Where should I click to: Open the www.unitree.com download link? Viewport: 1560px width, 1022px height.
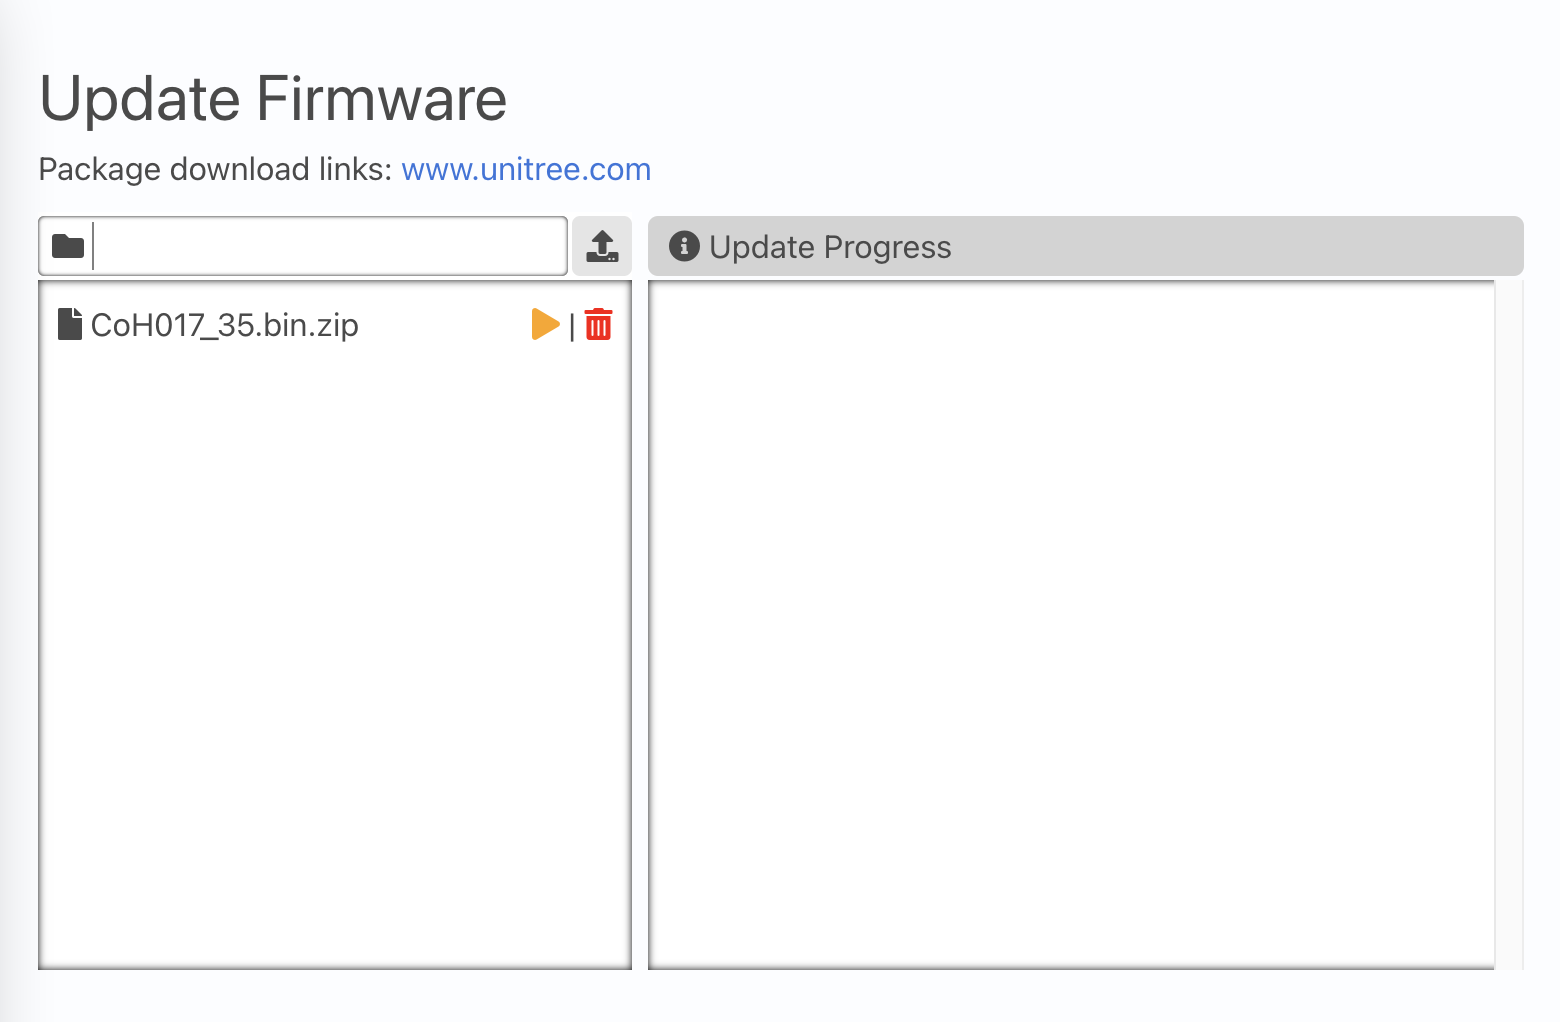[526, 169]
